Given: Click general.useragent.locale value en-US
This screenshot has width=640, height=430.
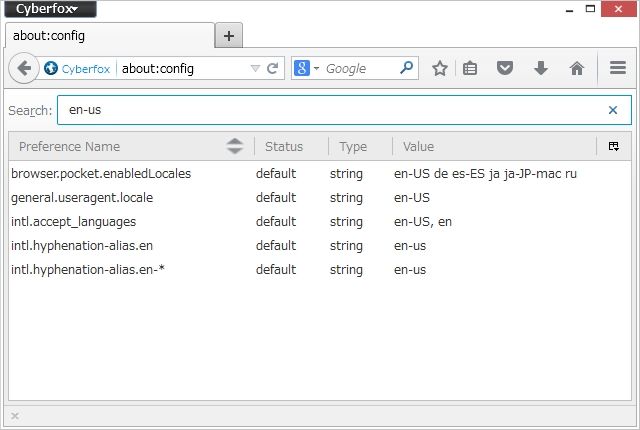Looking at the screenshot, I should coord(412,198).
